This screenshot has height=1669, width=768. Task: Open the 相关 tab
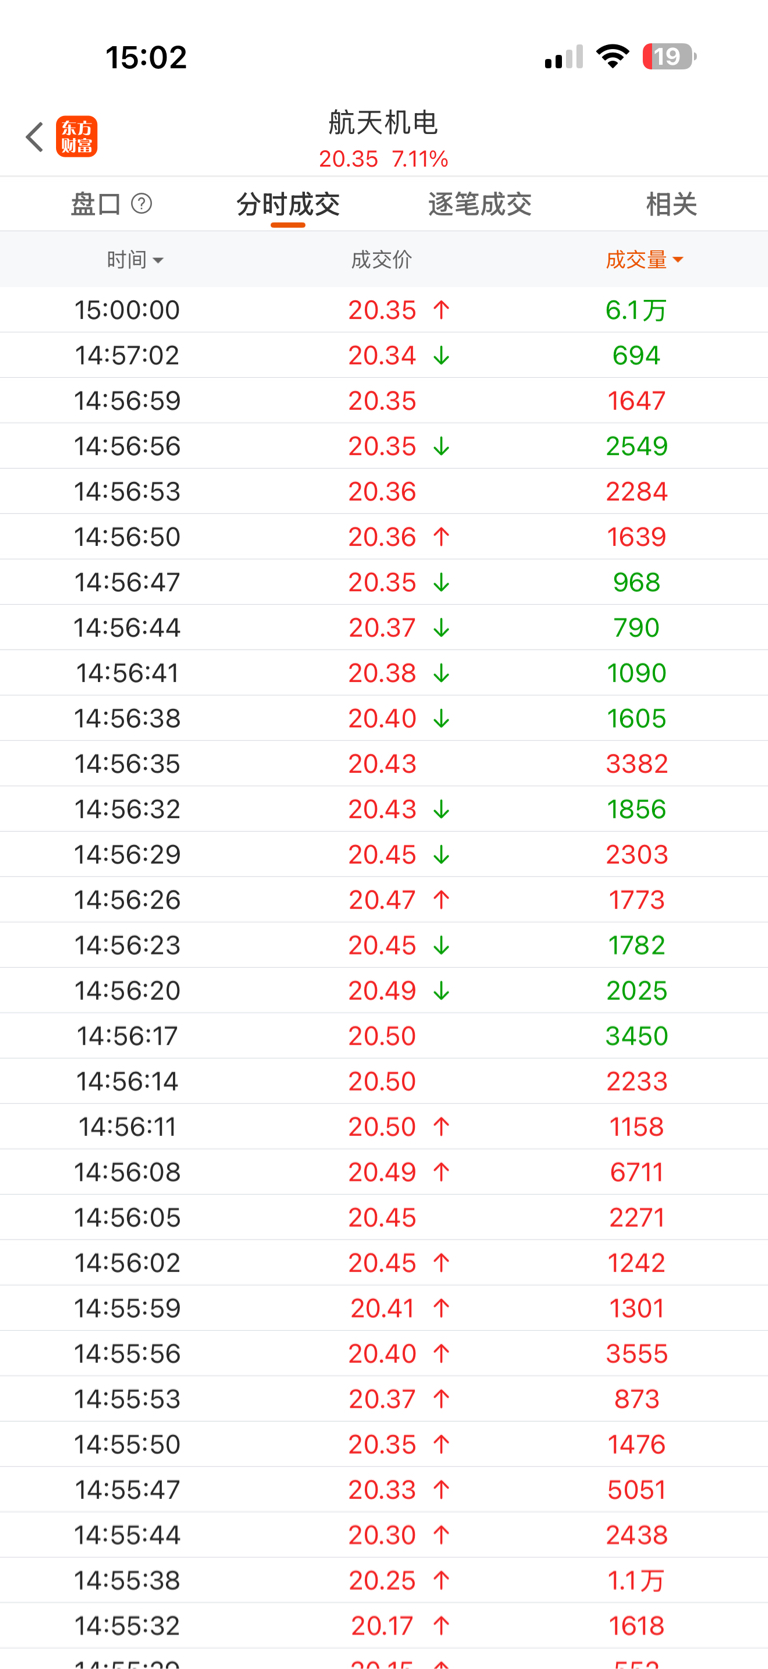pos(671,205)
